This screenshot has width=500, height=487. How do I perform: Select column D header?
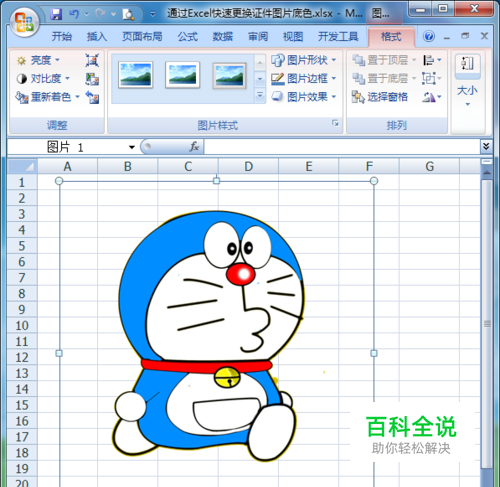[x=248, y=166]
